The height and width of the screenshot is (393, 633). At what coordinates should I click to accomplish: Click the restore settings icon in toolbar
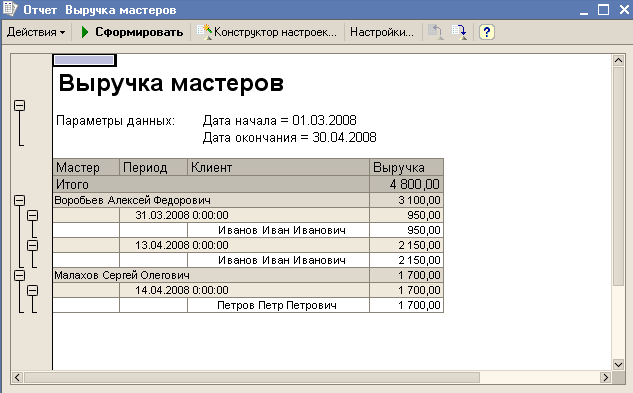436,32
